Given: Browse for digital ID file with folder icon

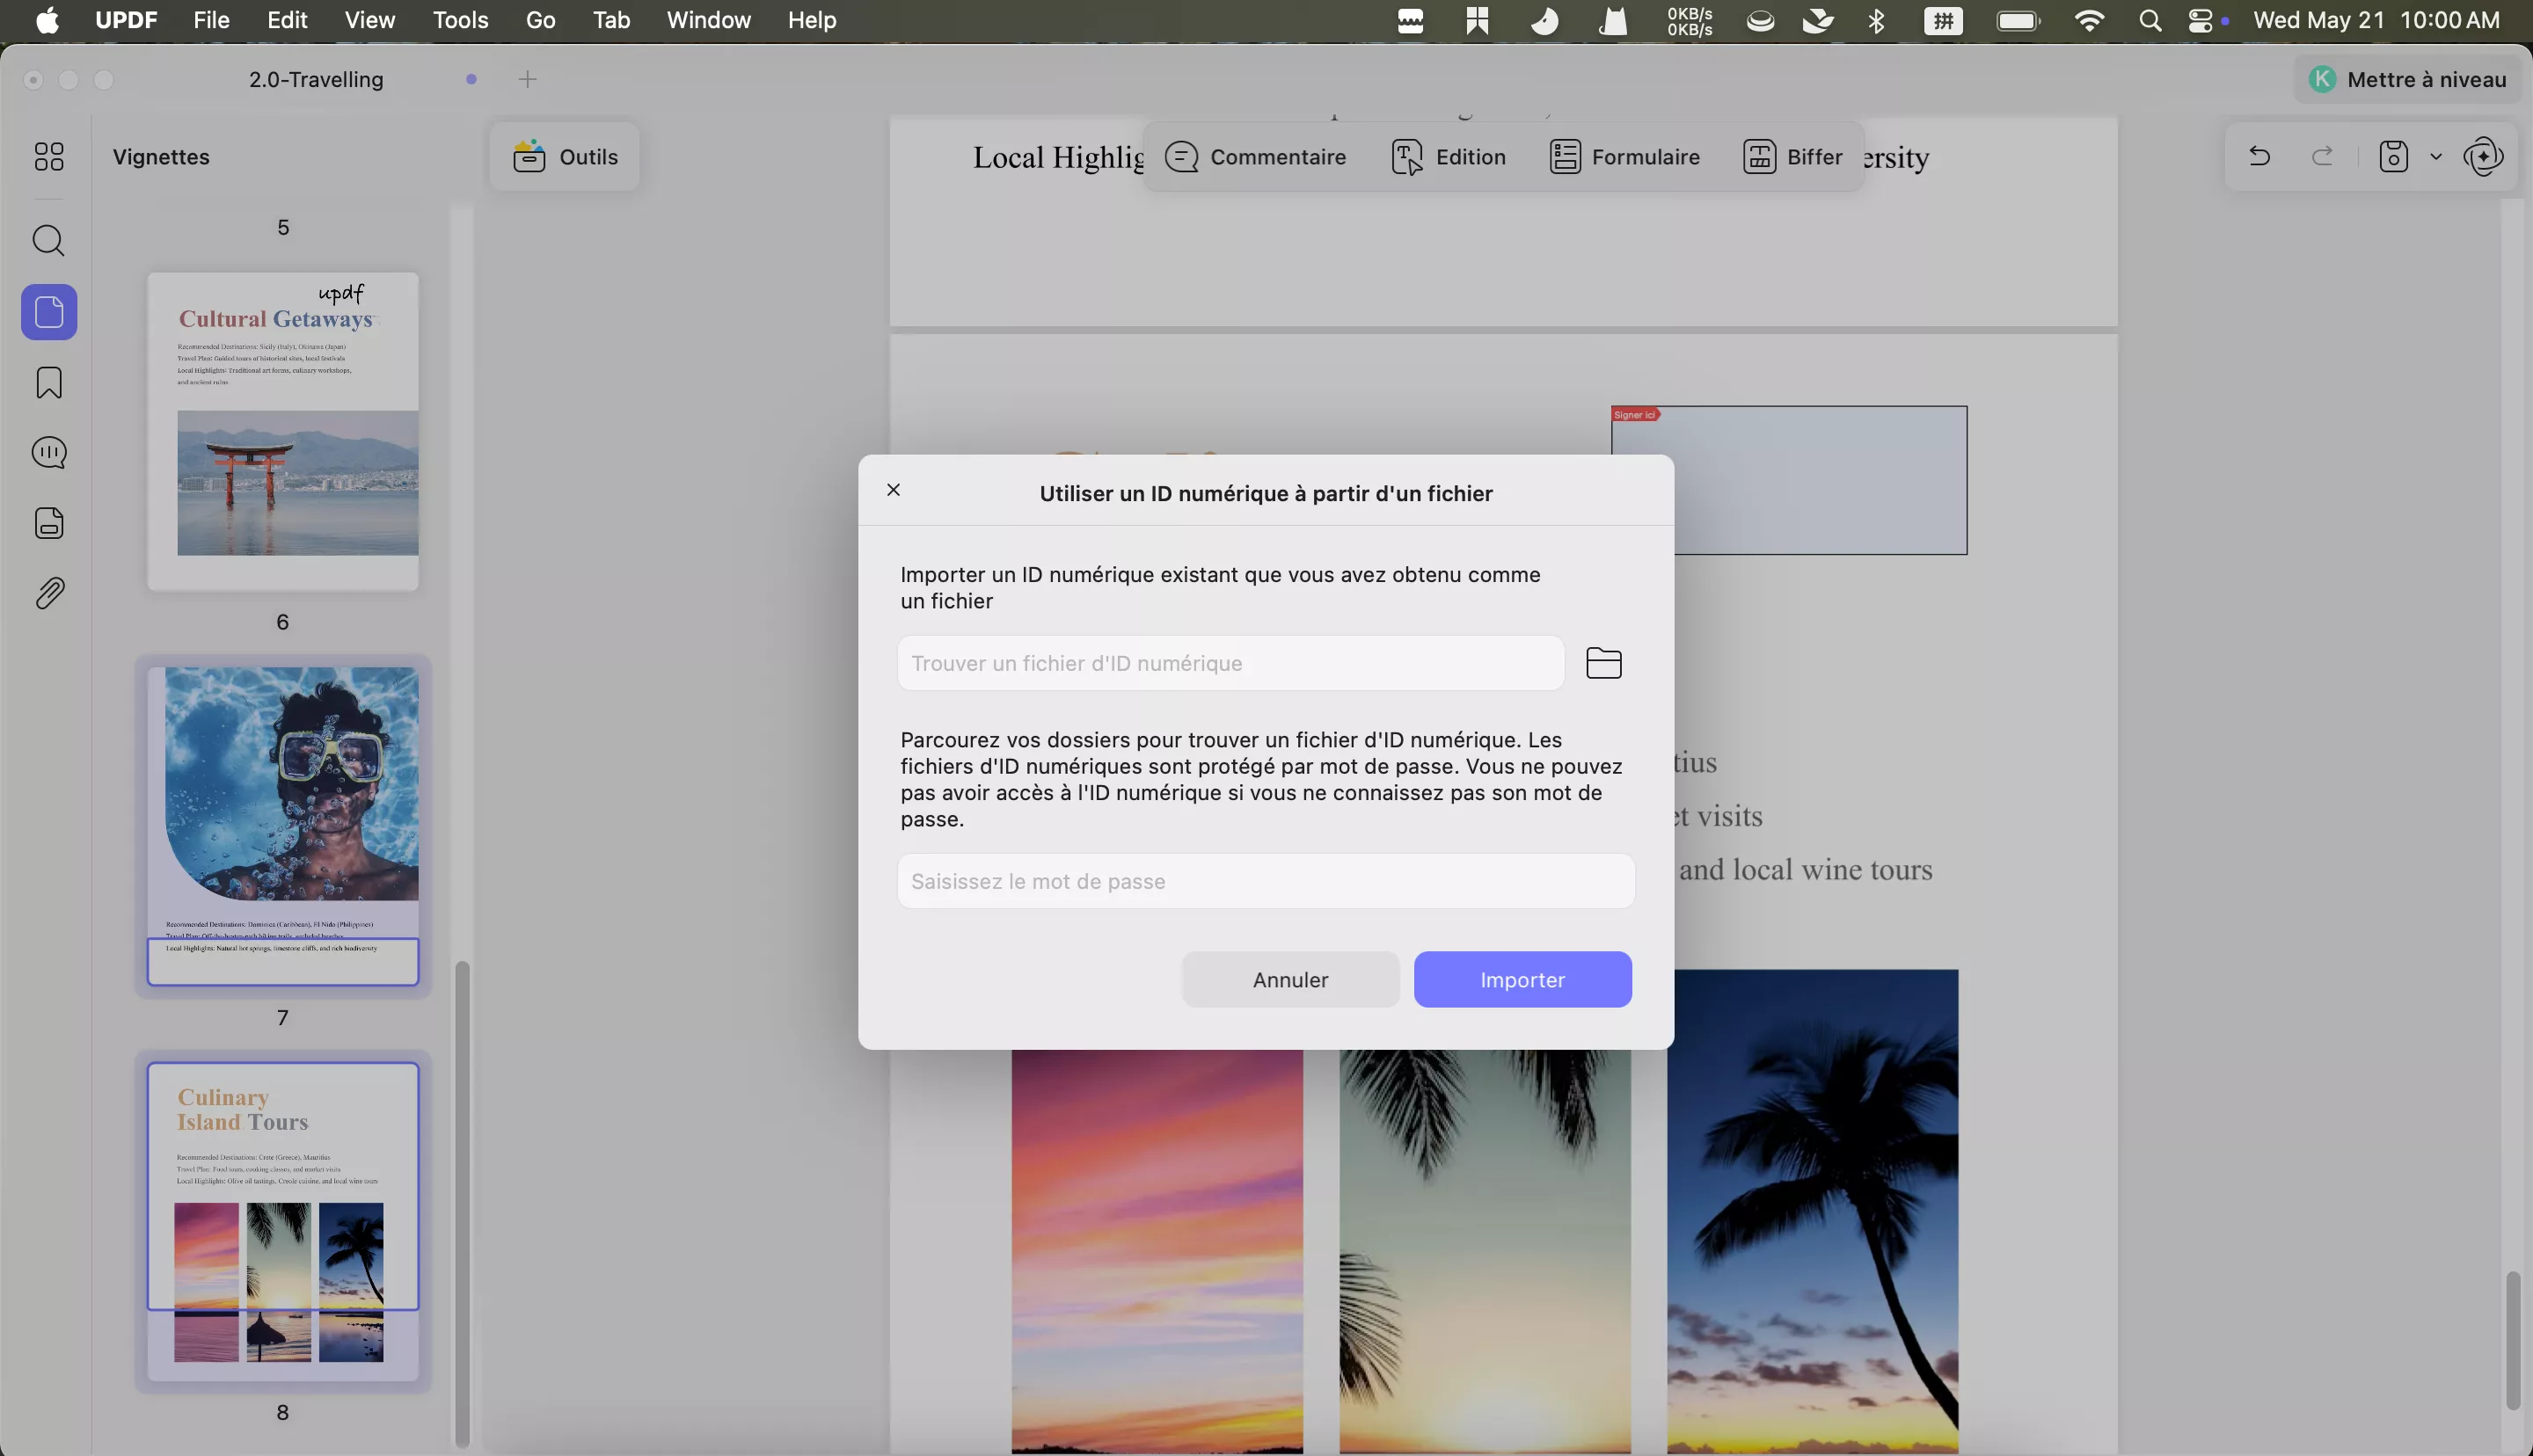Looking at the screenshot, I should (x=1604, y=663).
